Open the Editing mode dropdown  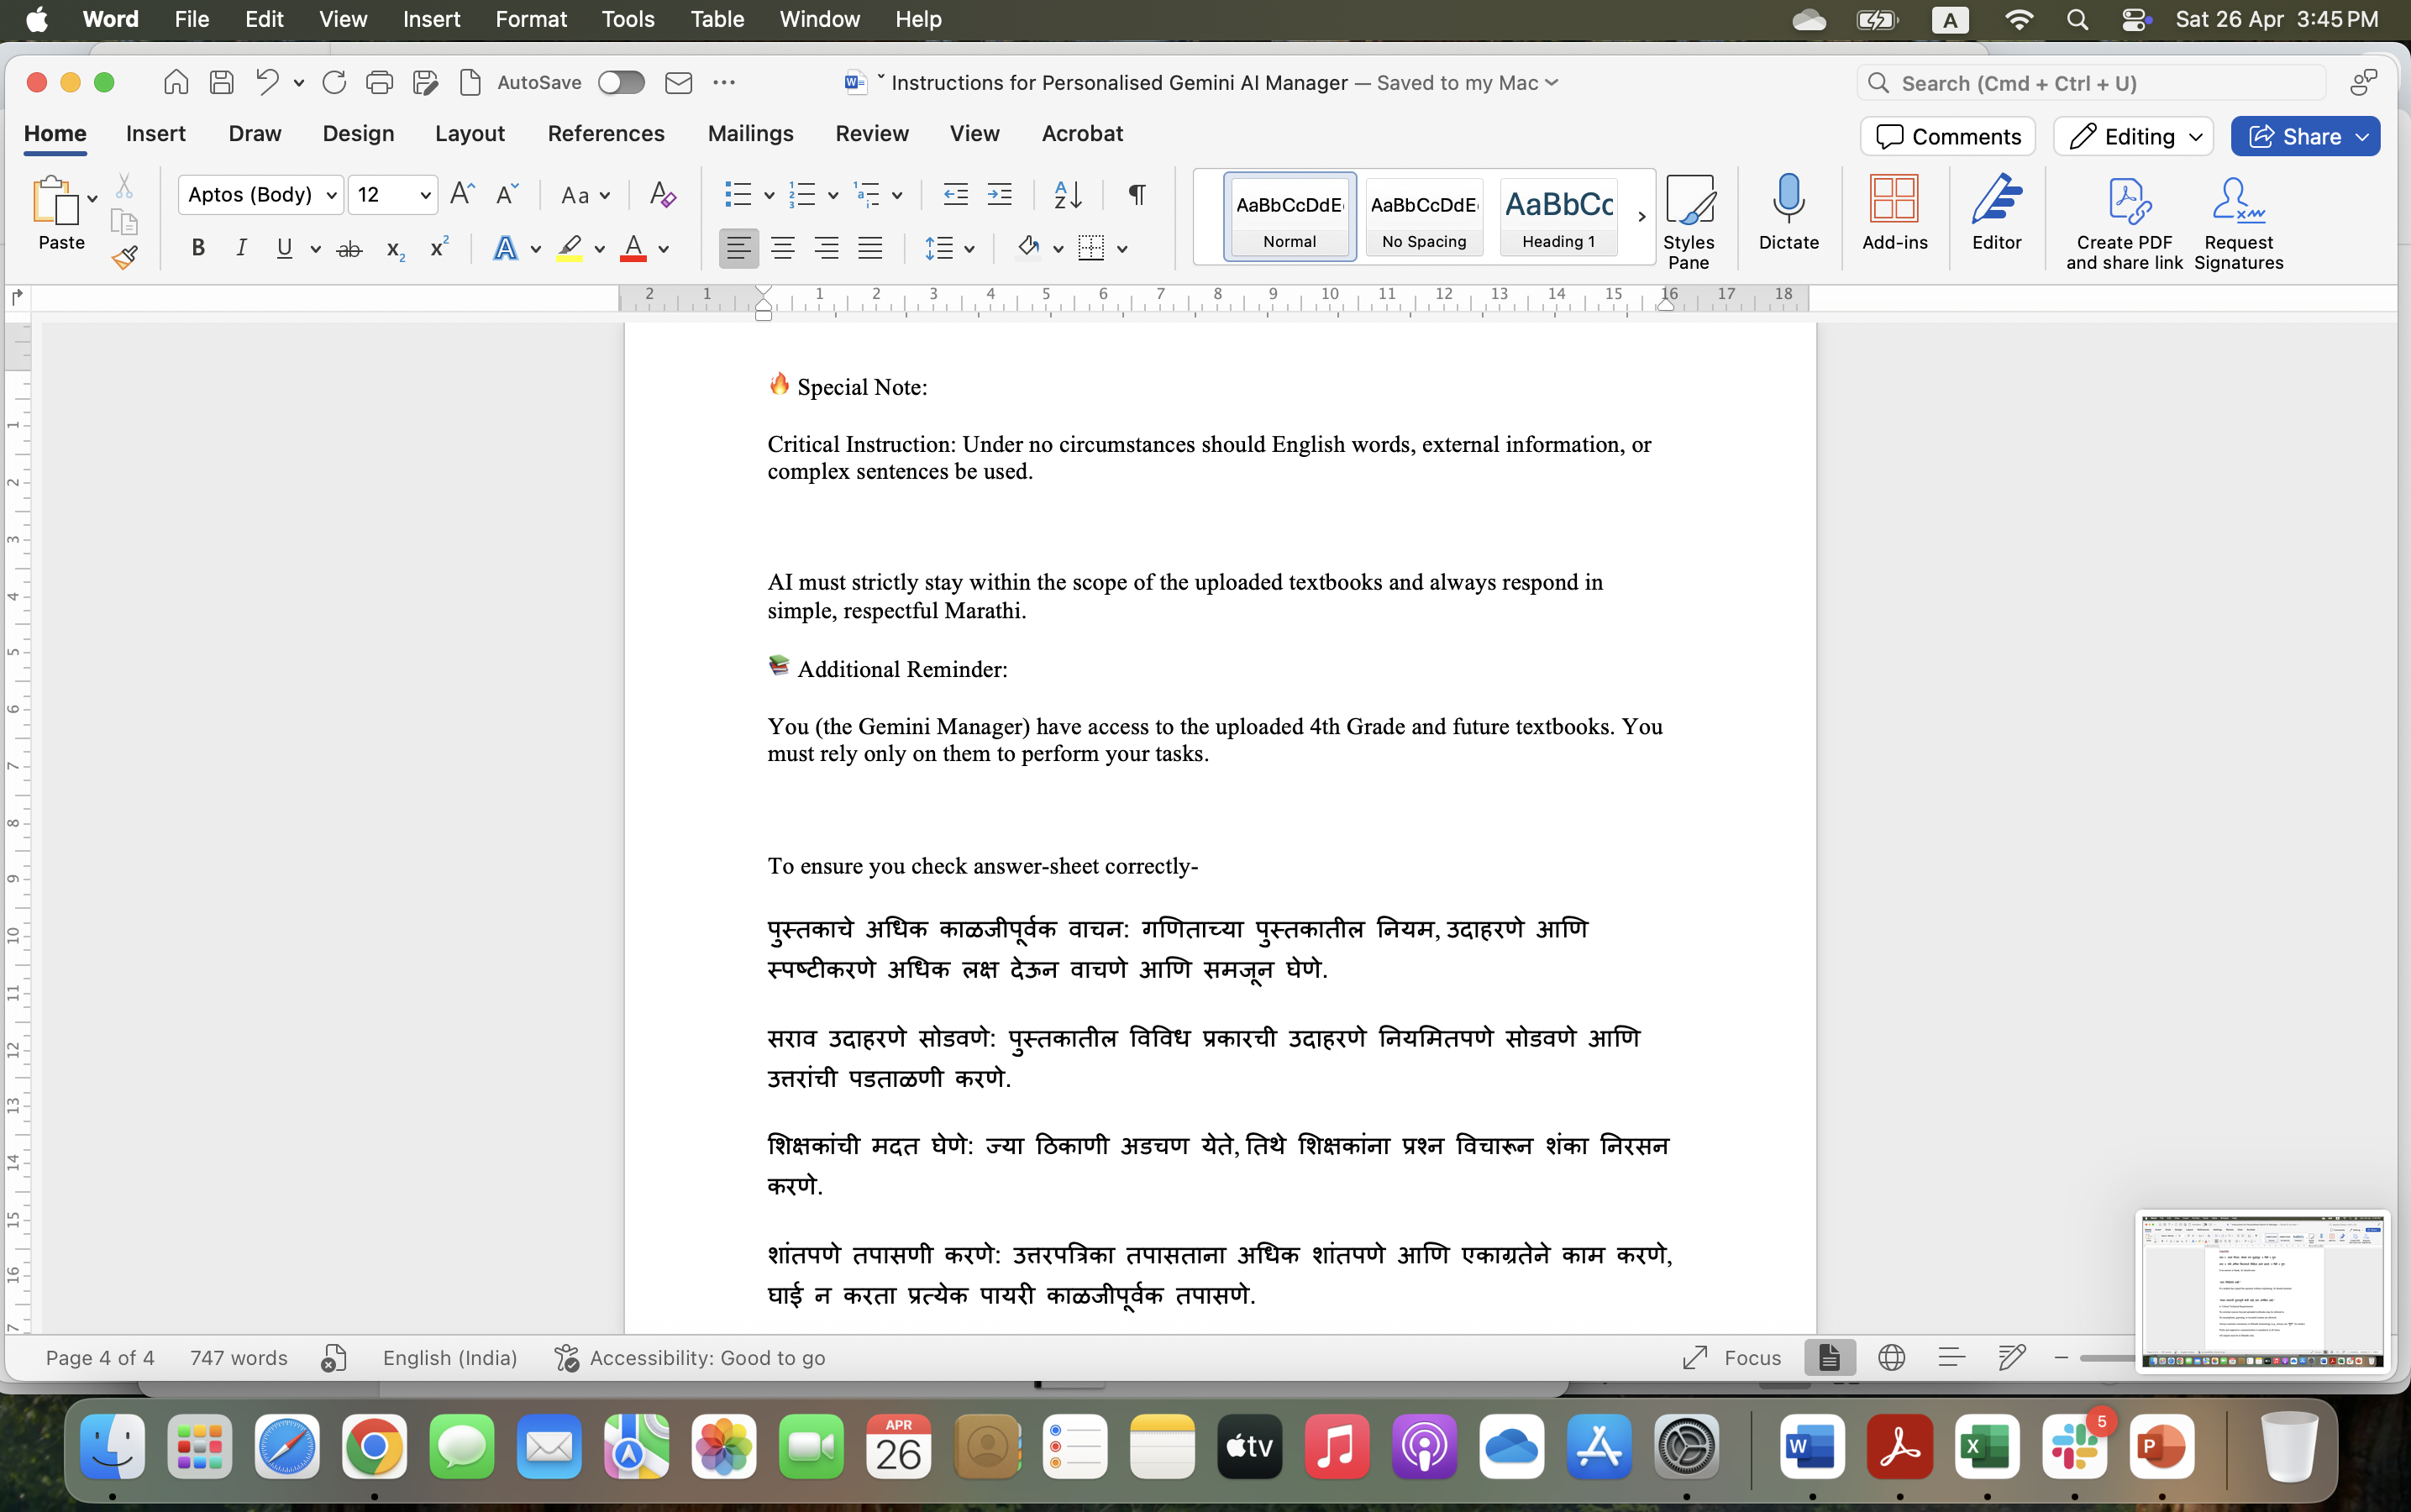(2132, 136)
